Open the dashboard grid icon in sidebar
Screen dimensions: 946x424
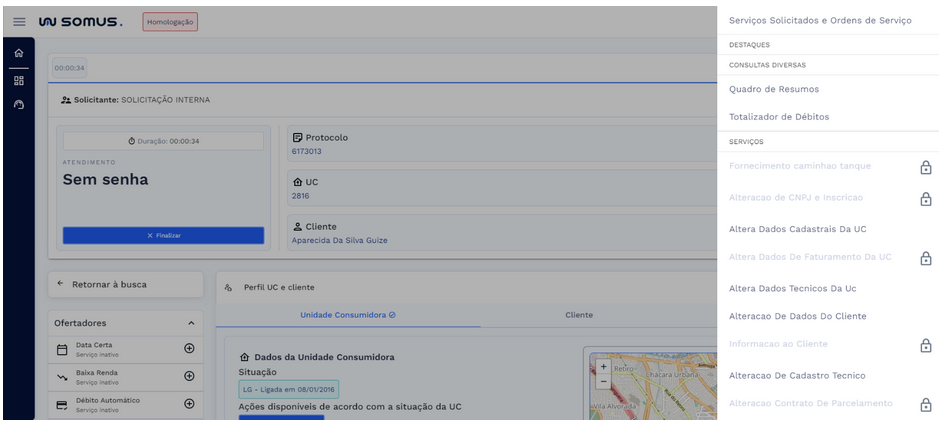[18, 80]
